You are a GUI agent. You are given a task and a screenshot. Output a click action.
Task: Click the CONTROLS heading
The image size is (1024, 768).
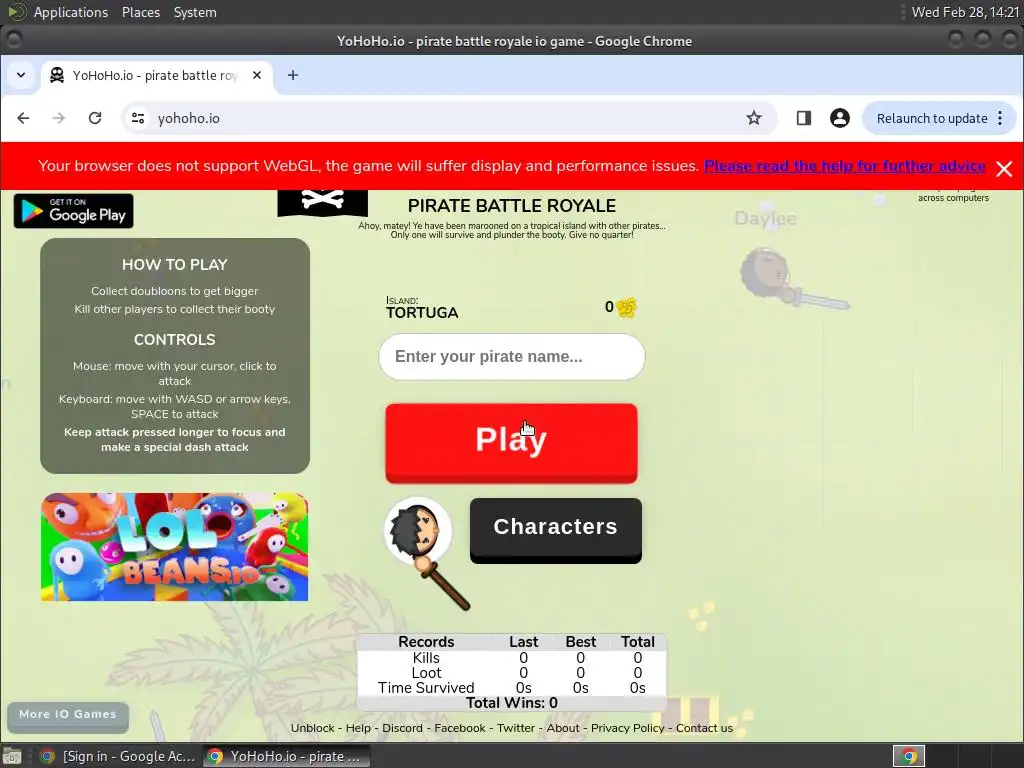tap(174, 340)
